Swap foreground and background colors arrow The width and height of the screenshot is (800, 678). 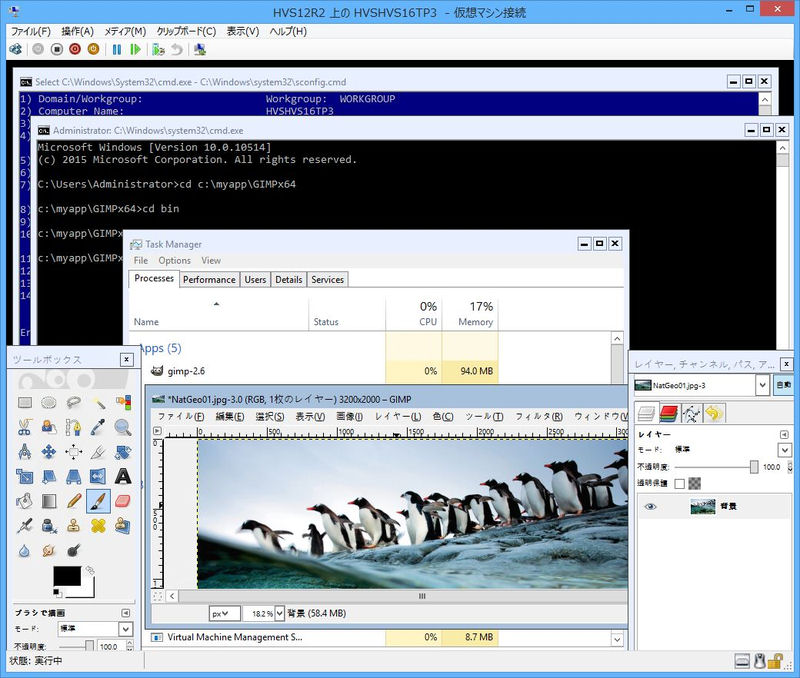(90, 569)
